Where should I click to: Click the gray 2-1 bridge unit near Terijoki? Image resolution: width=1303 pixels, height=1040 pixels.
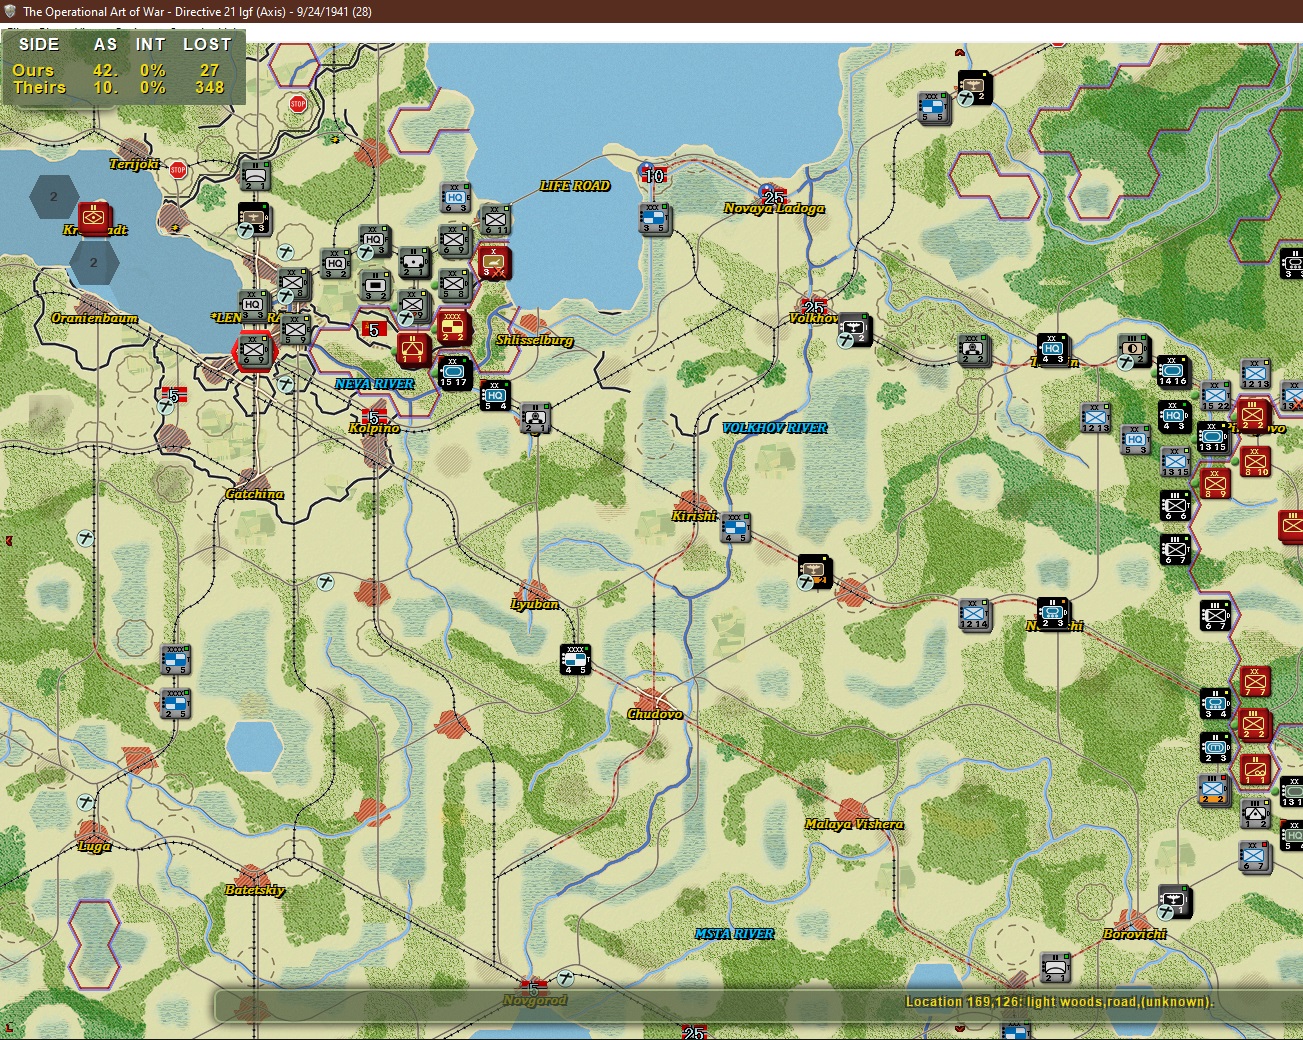(x=255, y=174)
